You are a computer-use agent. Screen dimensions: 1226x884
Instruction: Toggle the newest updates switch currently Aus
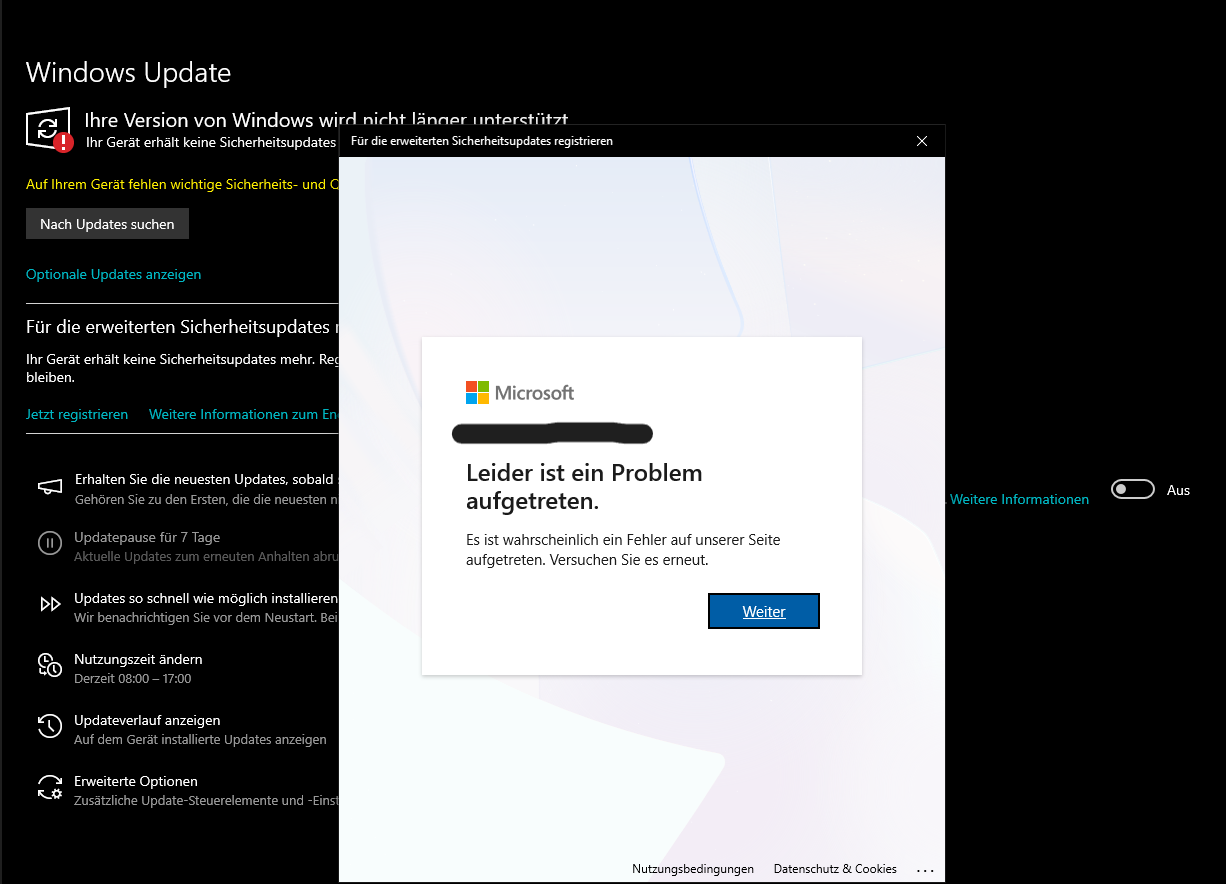tap(1133, 489)
